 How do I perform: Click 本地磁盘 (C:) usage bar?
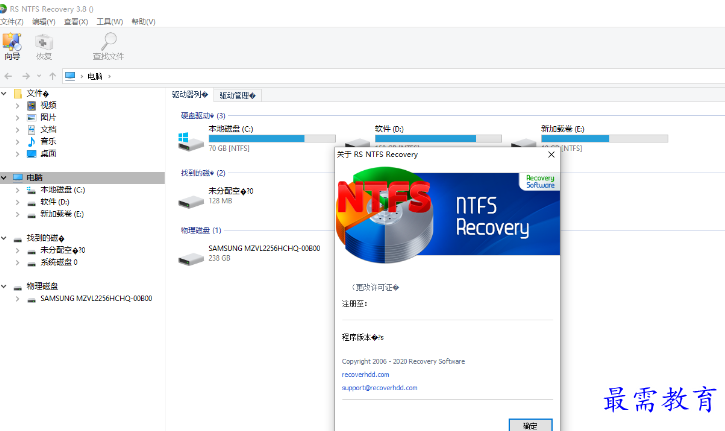tap(272, 138)
